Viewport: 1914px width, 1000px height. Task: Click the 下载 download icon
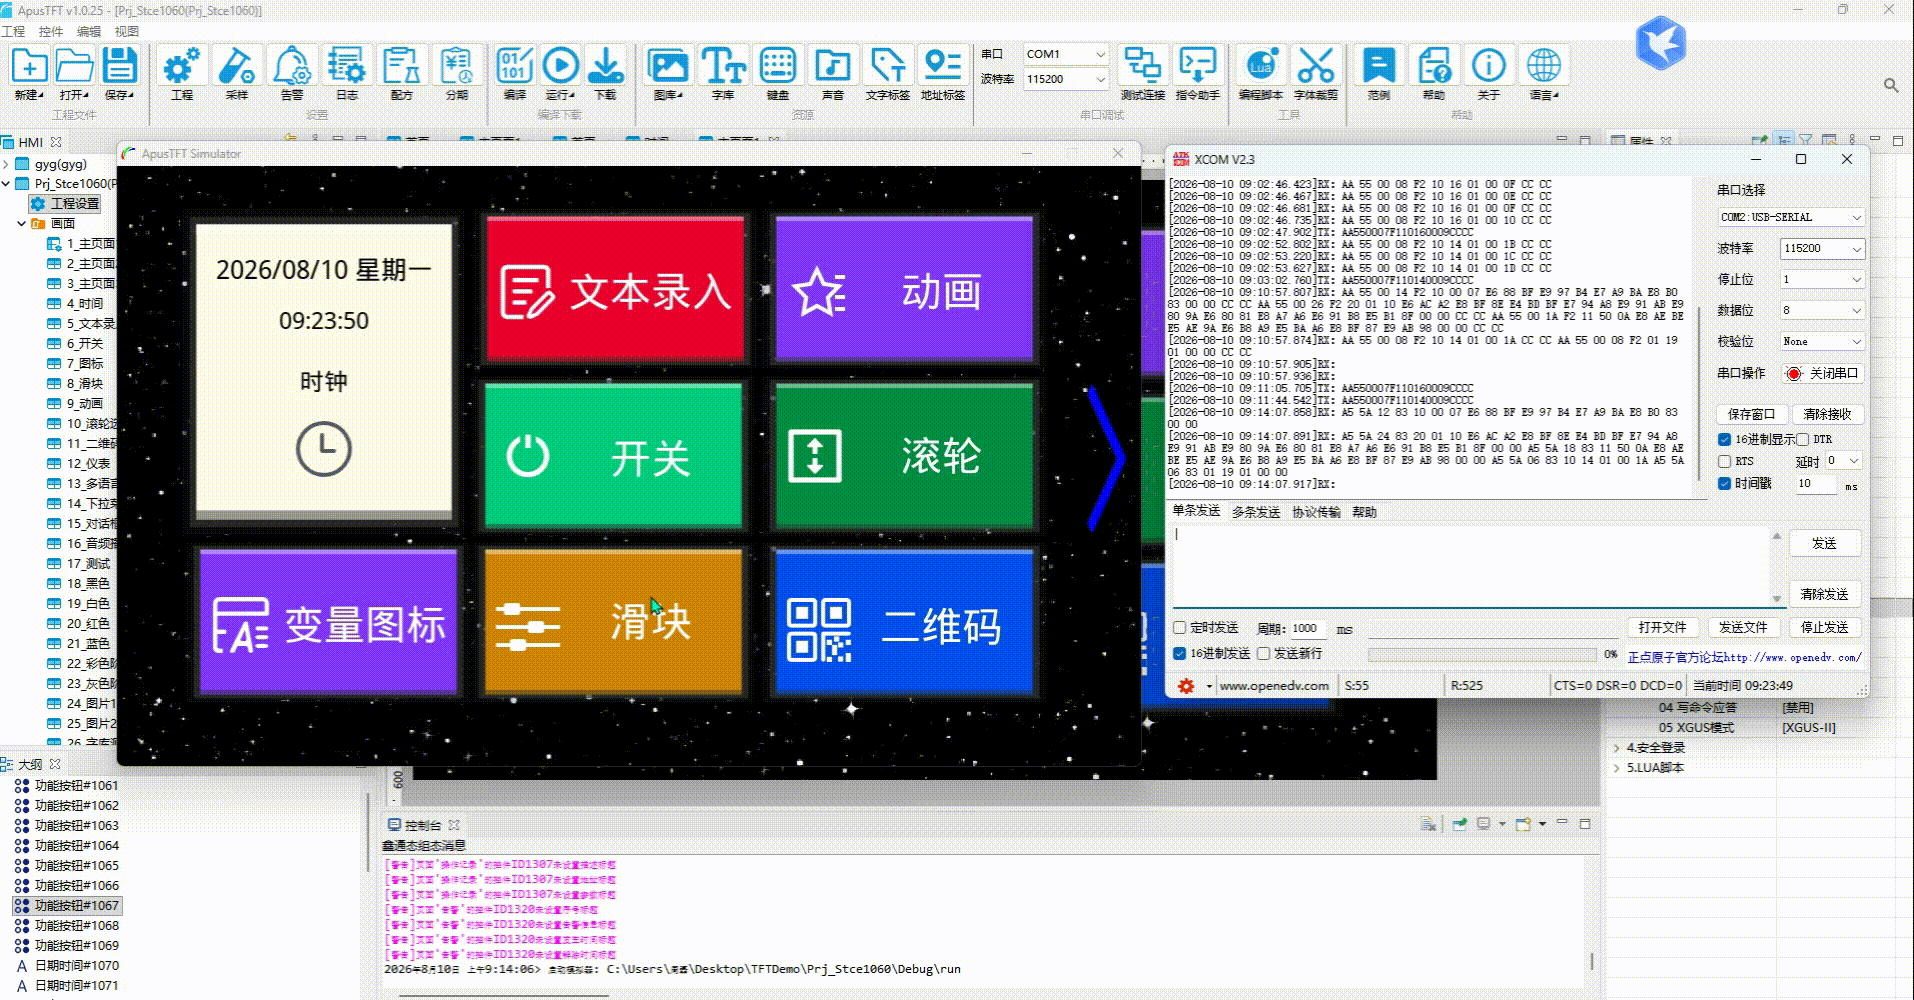pos(606,66)
